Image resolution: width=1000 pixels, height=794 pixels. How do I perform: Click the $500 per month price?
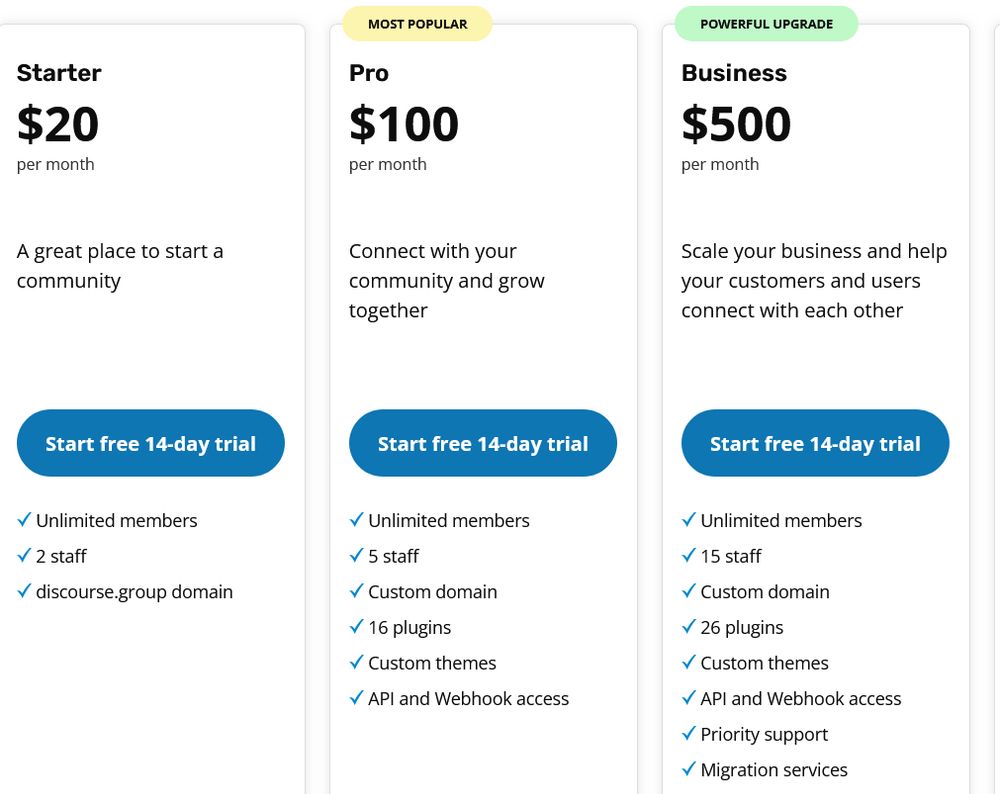pyautogui.click(x=736, y=124)
